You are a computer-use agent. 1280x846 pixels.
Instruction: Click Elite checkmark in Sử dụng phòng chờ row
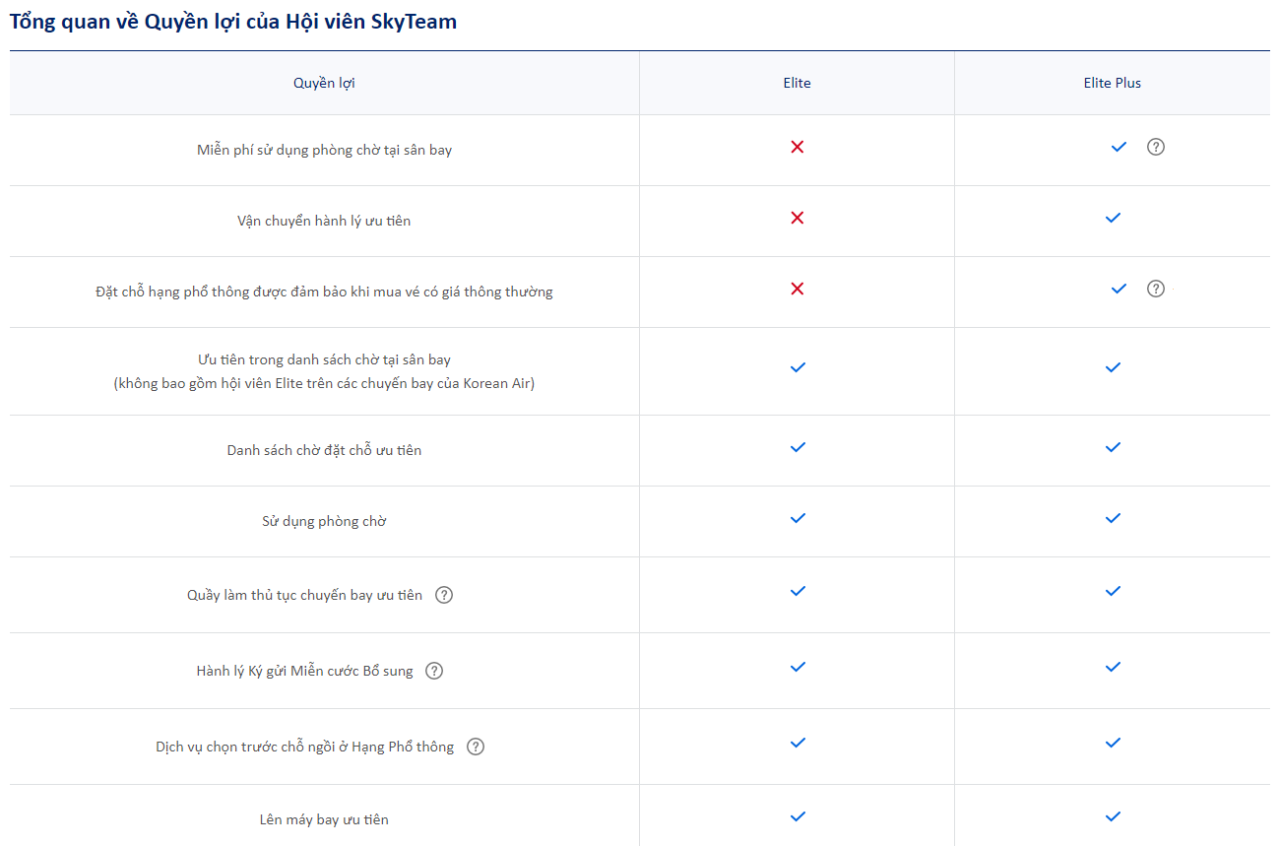click(797, 519)
